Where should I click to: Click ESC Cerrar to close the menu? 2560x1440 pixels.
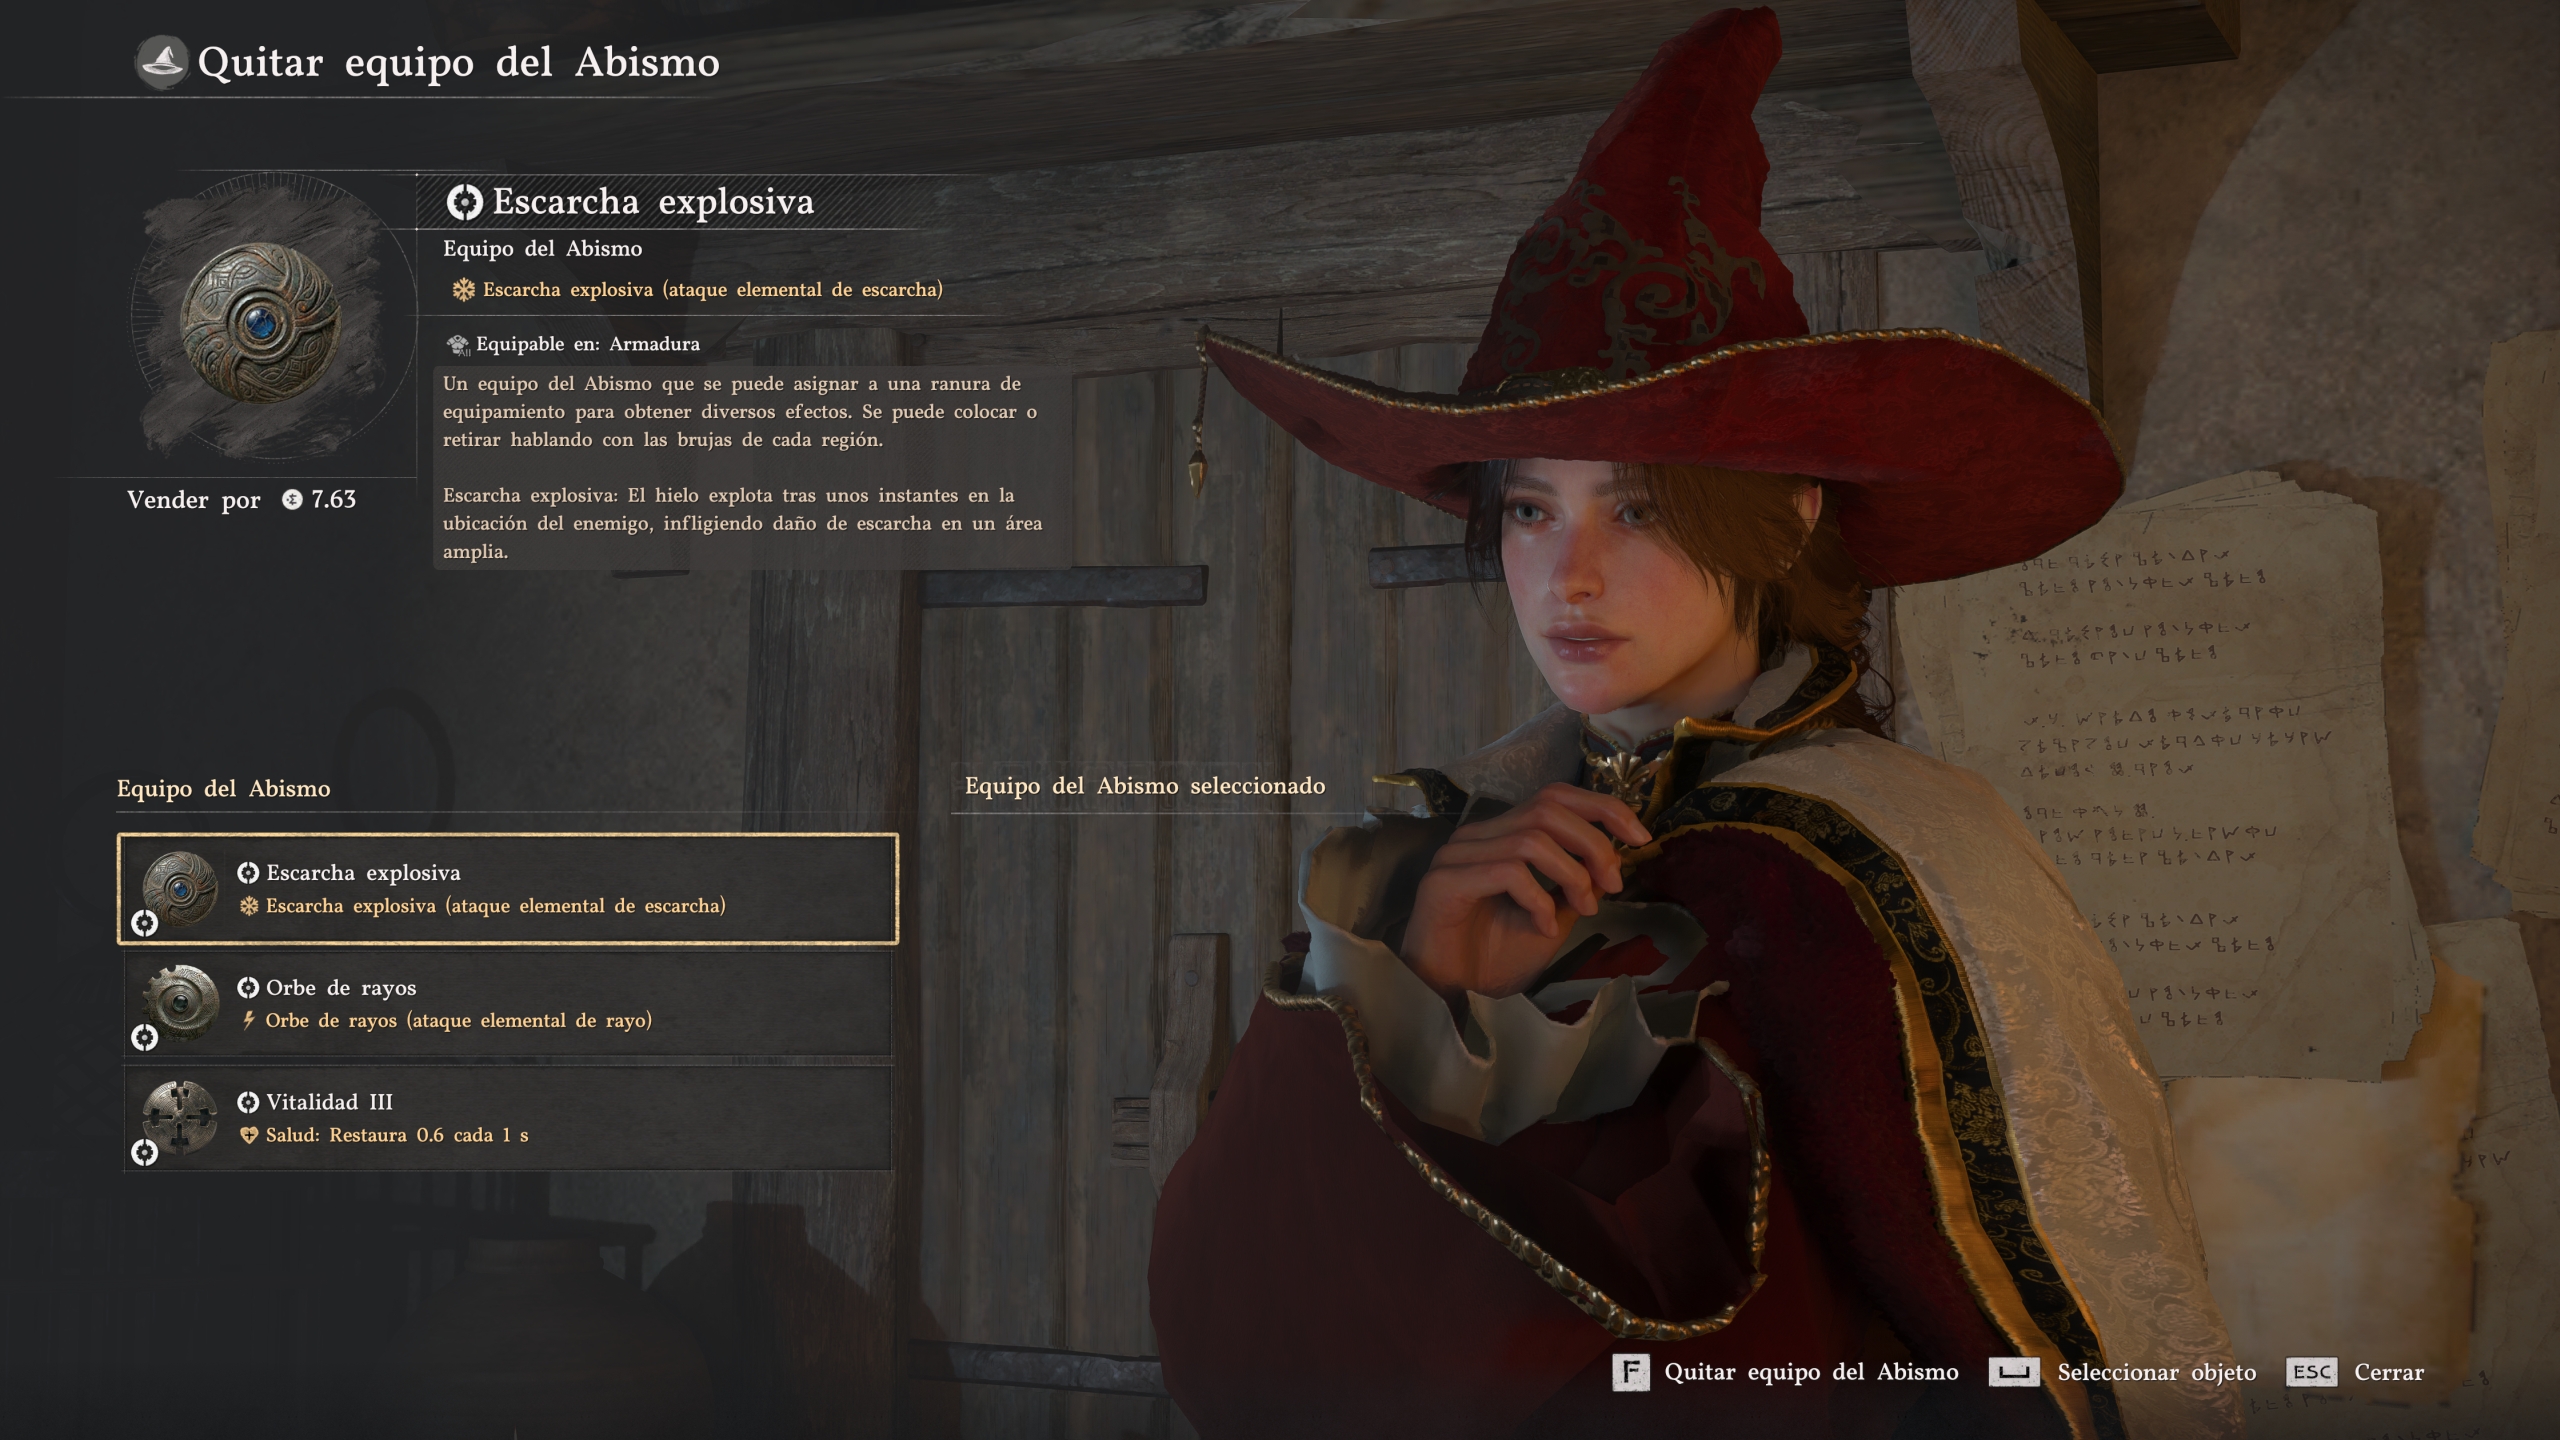click(x=2355, y=1372)
